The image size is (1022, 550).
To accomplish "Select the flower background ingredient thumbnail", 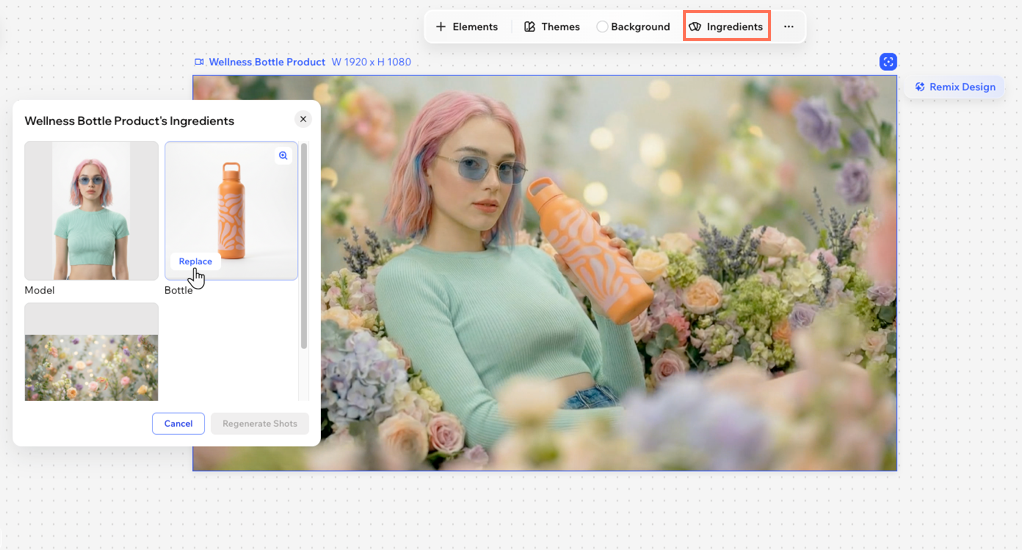I will pyautogui.click(x=91, y=352).
